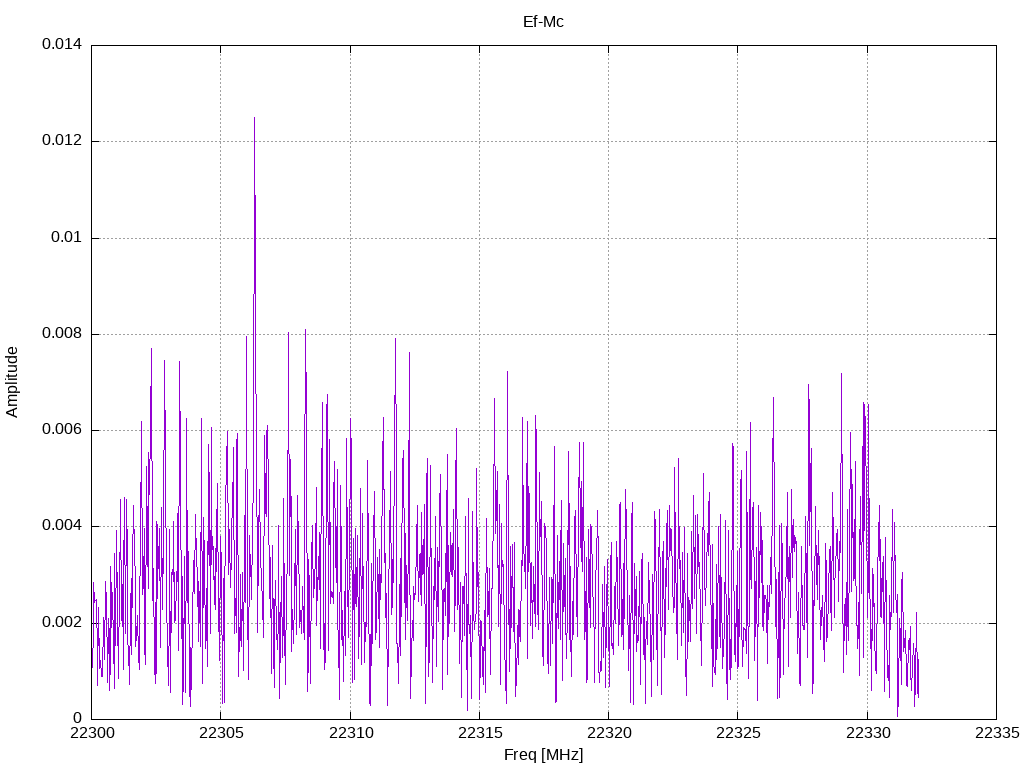The height and width of the screenshot is (768, 1024).
Task: Click the tallest spectrum peak near 0.0125
Action: [x=254, y=120]
